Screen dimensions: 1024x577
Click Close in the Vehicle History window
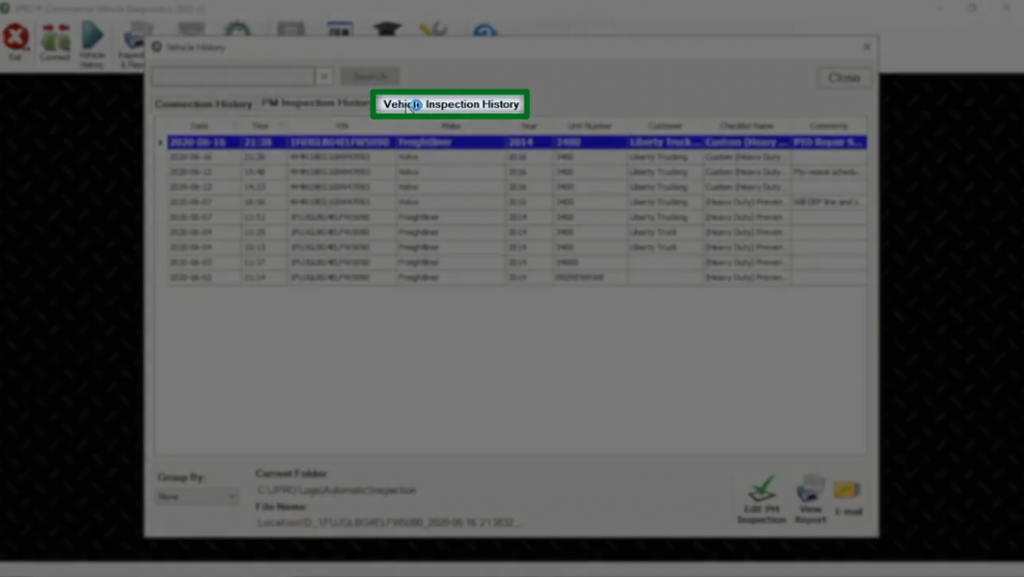point(843,77)
